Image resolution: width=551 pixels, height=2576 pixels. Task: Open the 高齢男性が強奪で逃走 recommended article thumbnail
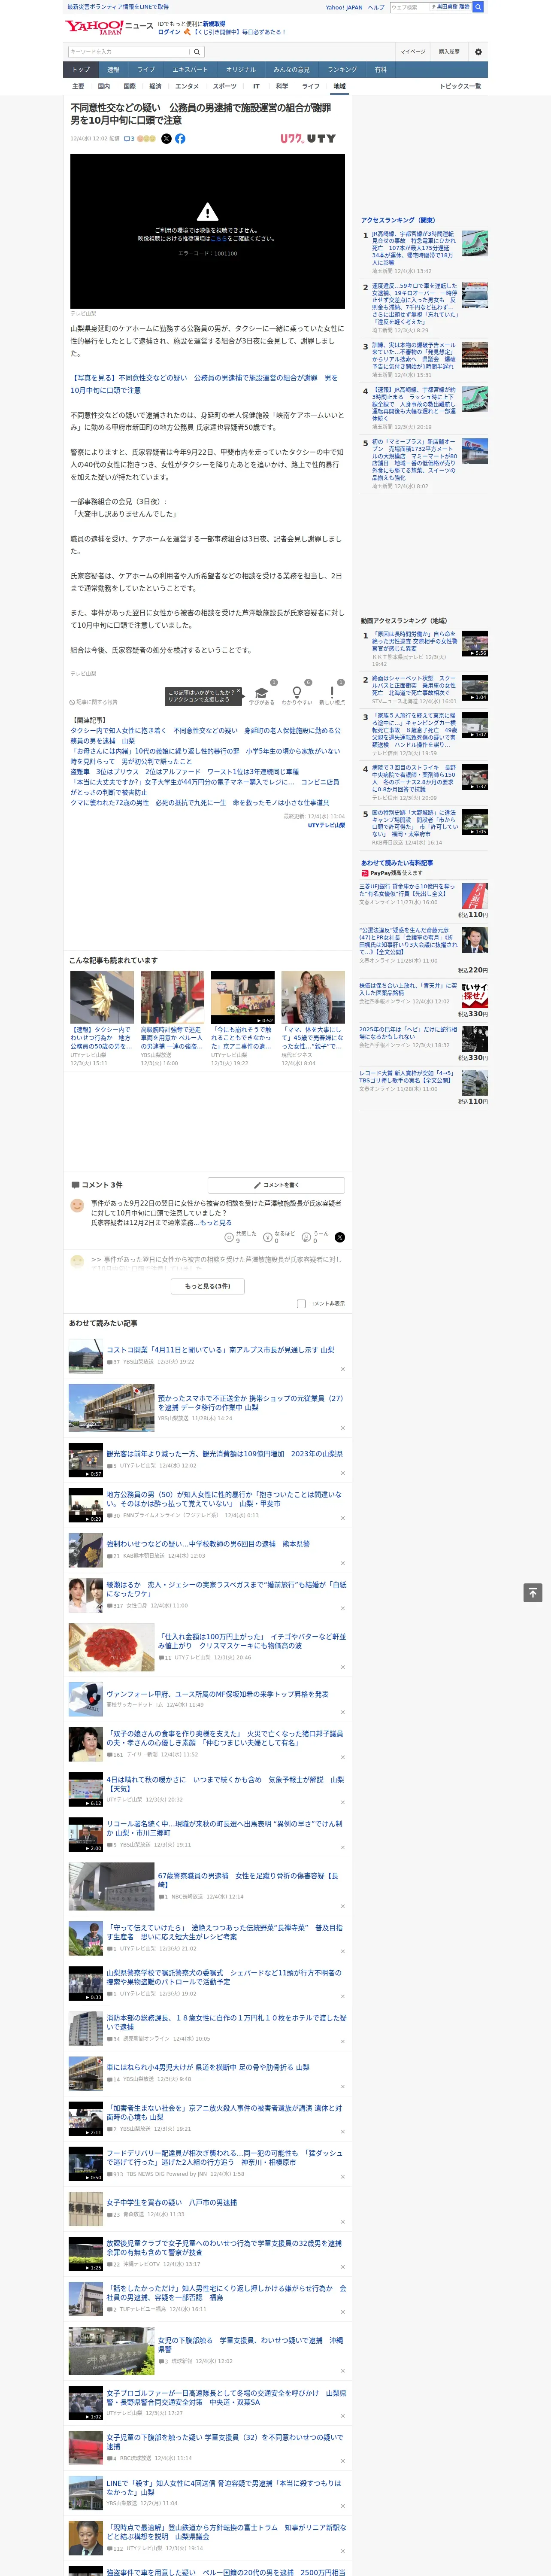point(172,996)
